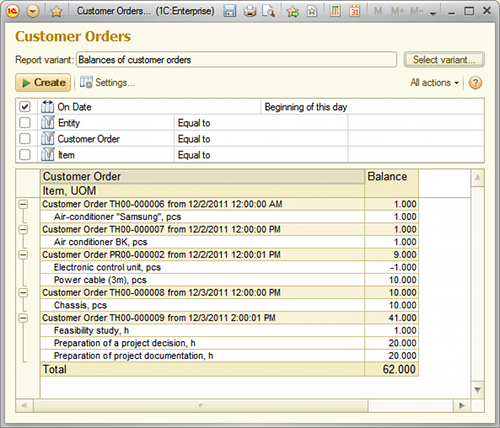Image resolution: width=500 pixels, height=428 pixels.
Task: Enable the Entity filter checkbox
Action: pos(25,123)
